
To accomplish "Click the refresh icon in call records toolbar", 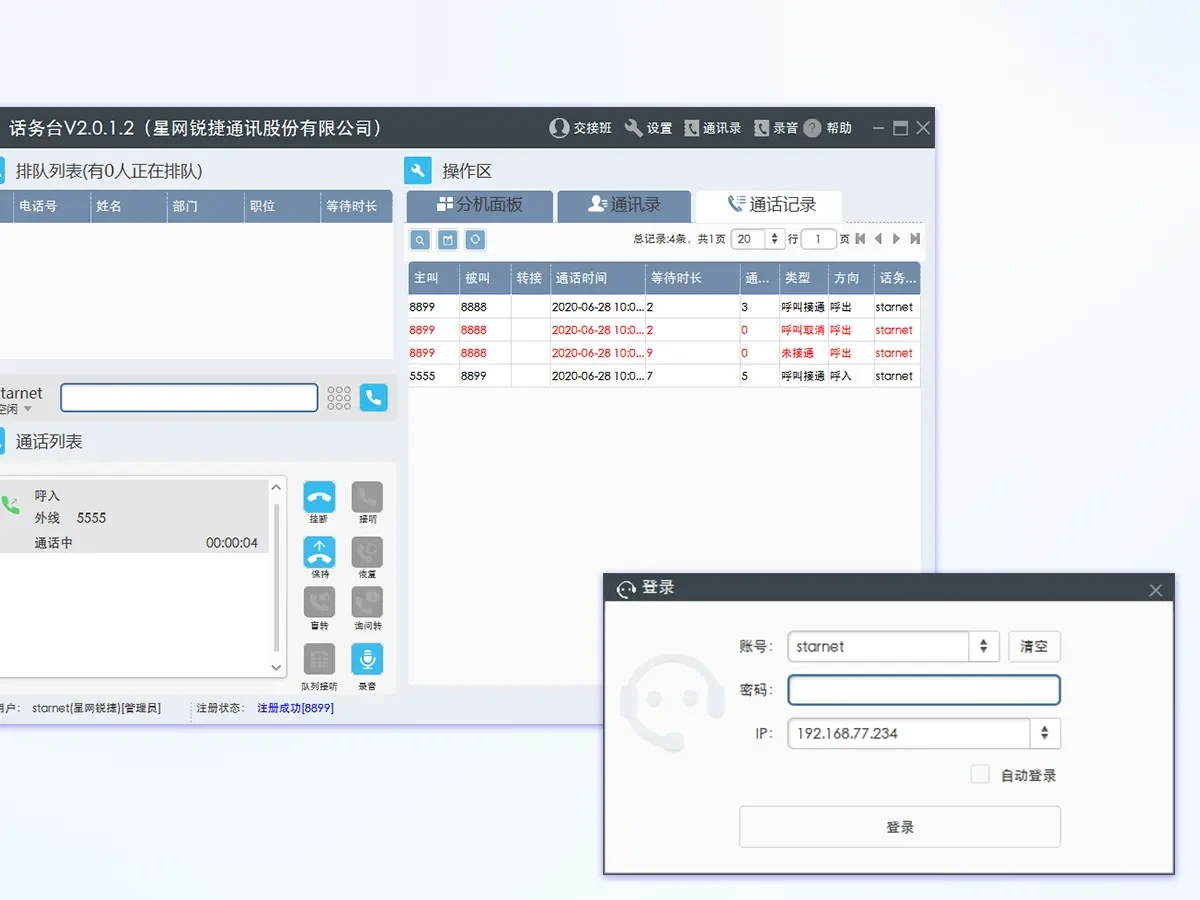I will click(476, 240).
